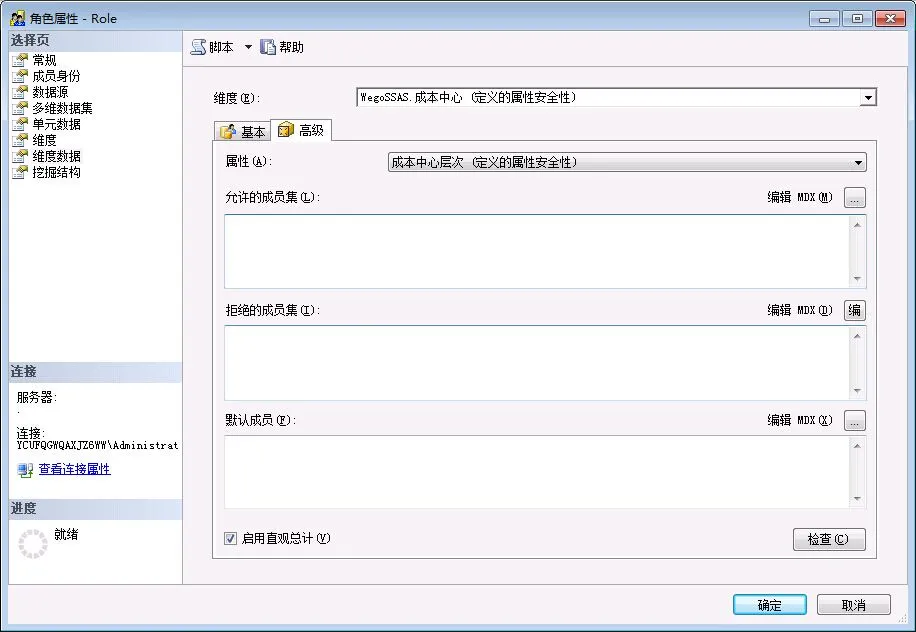Click the icon beside 多维数据集

point(20,108)
